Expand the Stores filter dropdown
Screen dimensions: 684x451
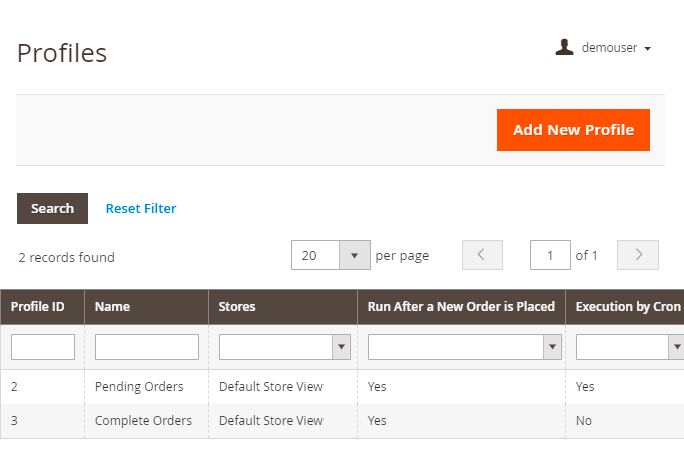[342, 347]
